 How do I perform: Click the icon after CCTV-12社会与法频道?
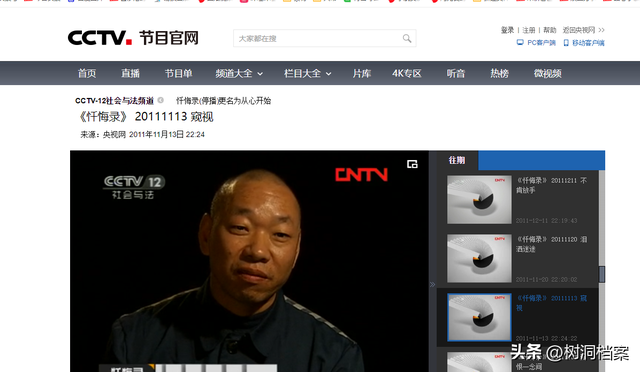click(x=161, y=100)
